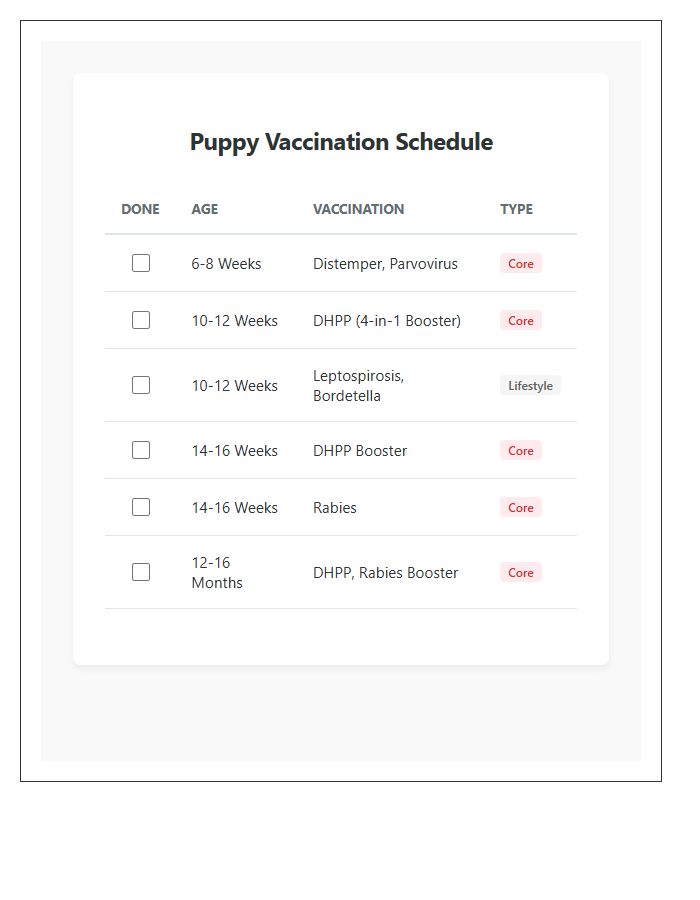Screen dimensions: 700x900
Task: Select the DHPP, Rabies Booster text
Action: [385, 572]
